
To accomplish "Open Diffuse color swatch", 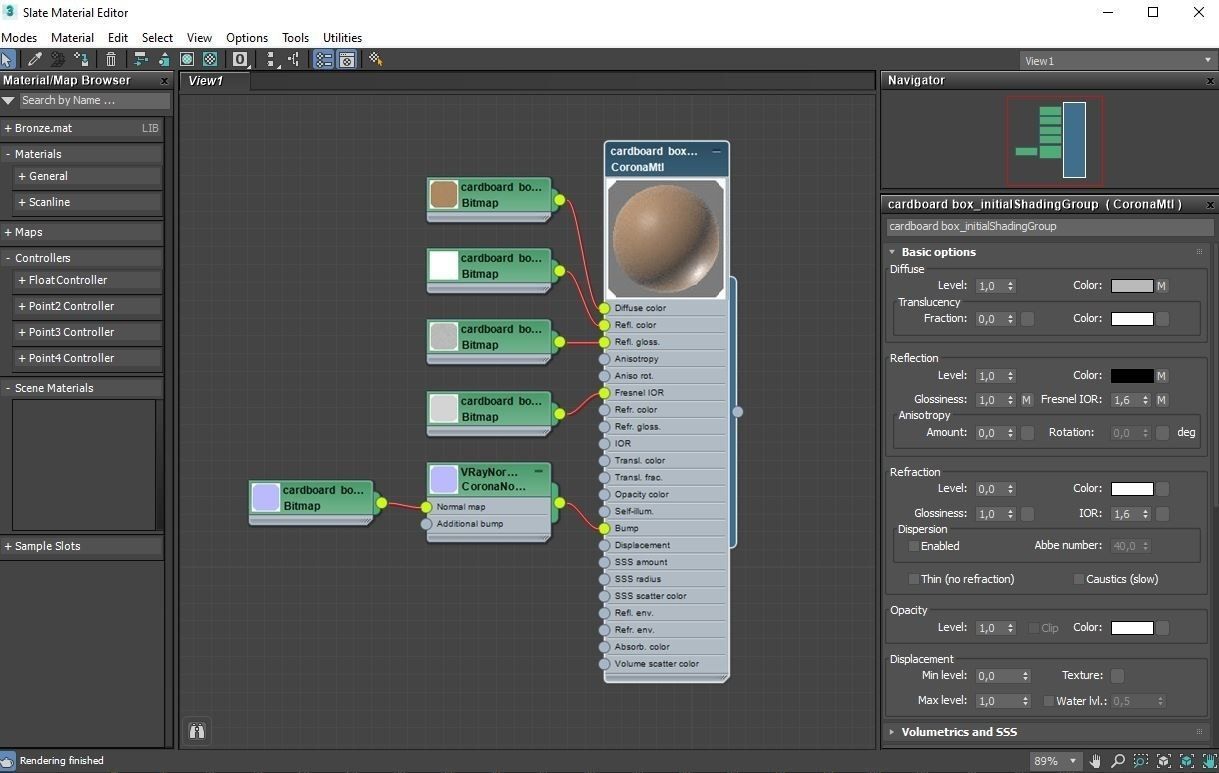I will (x=1132, y=286).
